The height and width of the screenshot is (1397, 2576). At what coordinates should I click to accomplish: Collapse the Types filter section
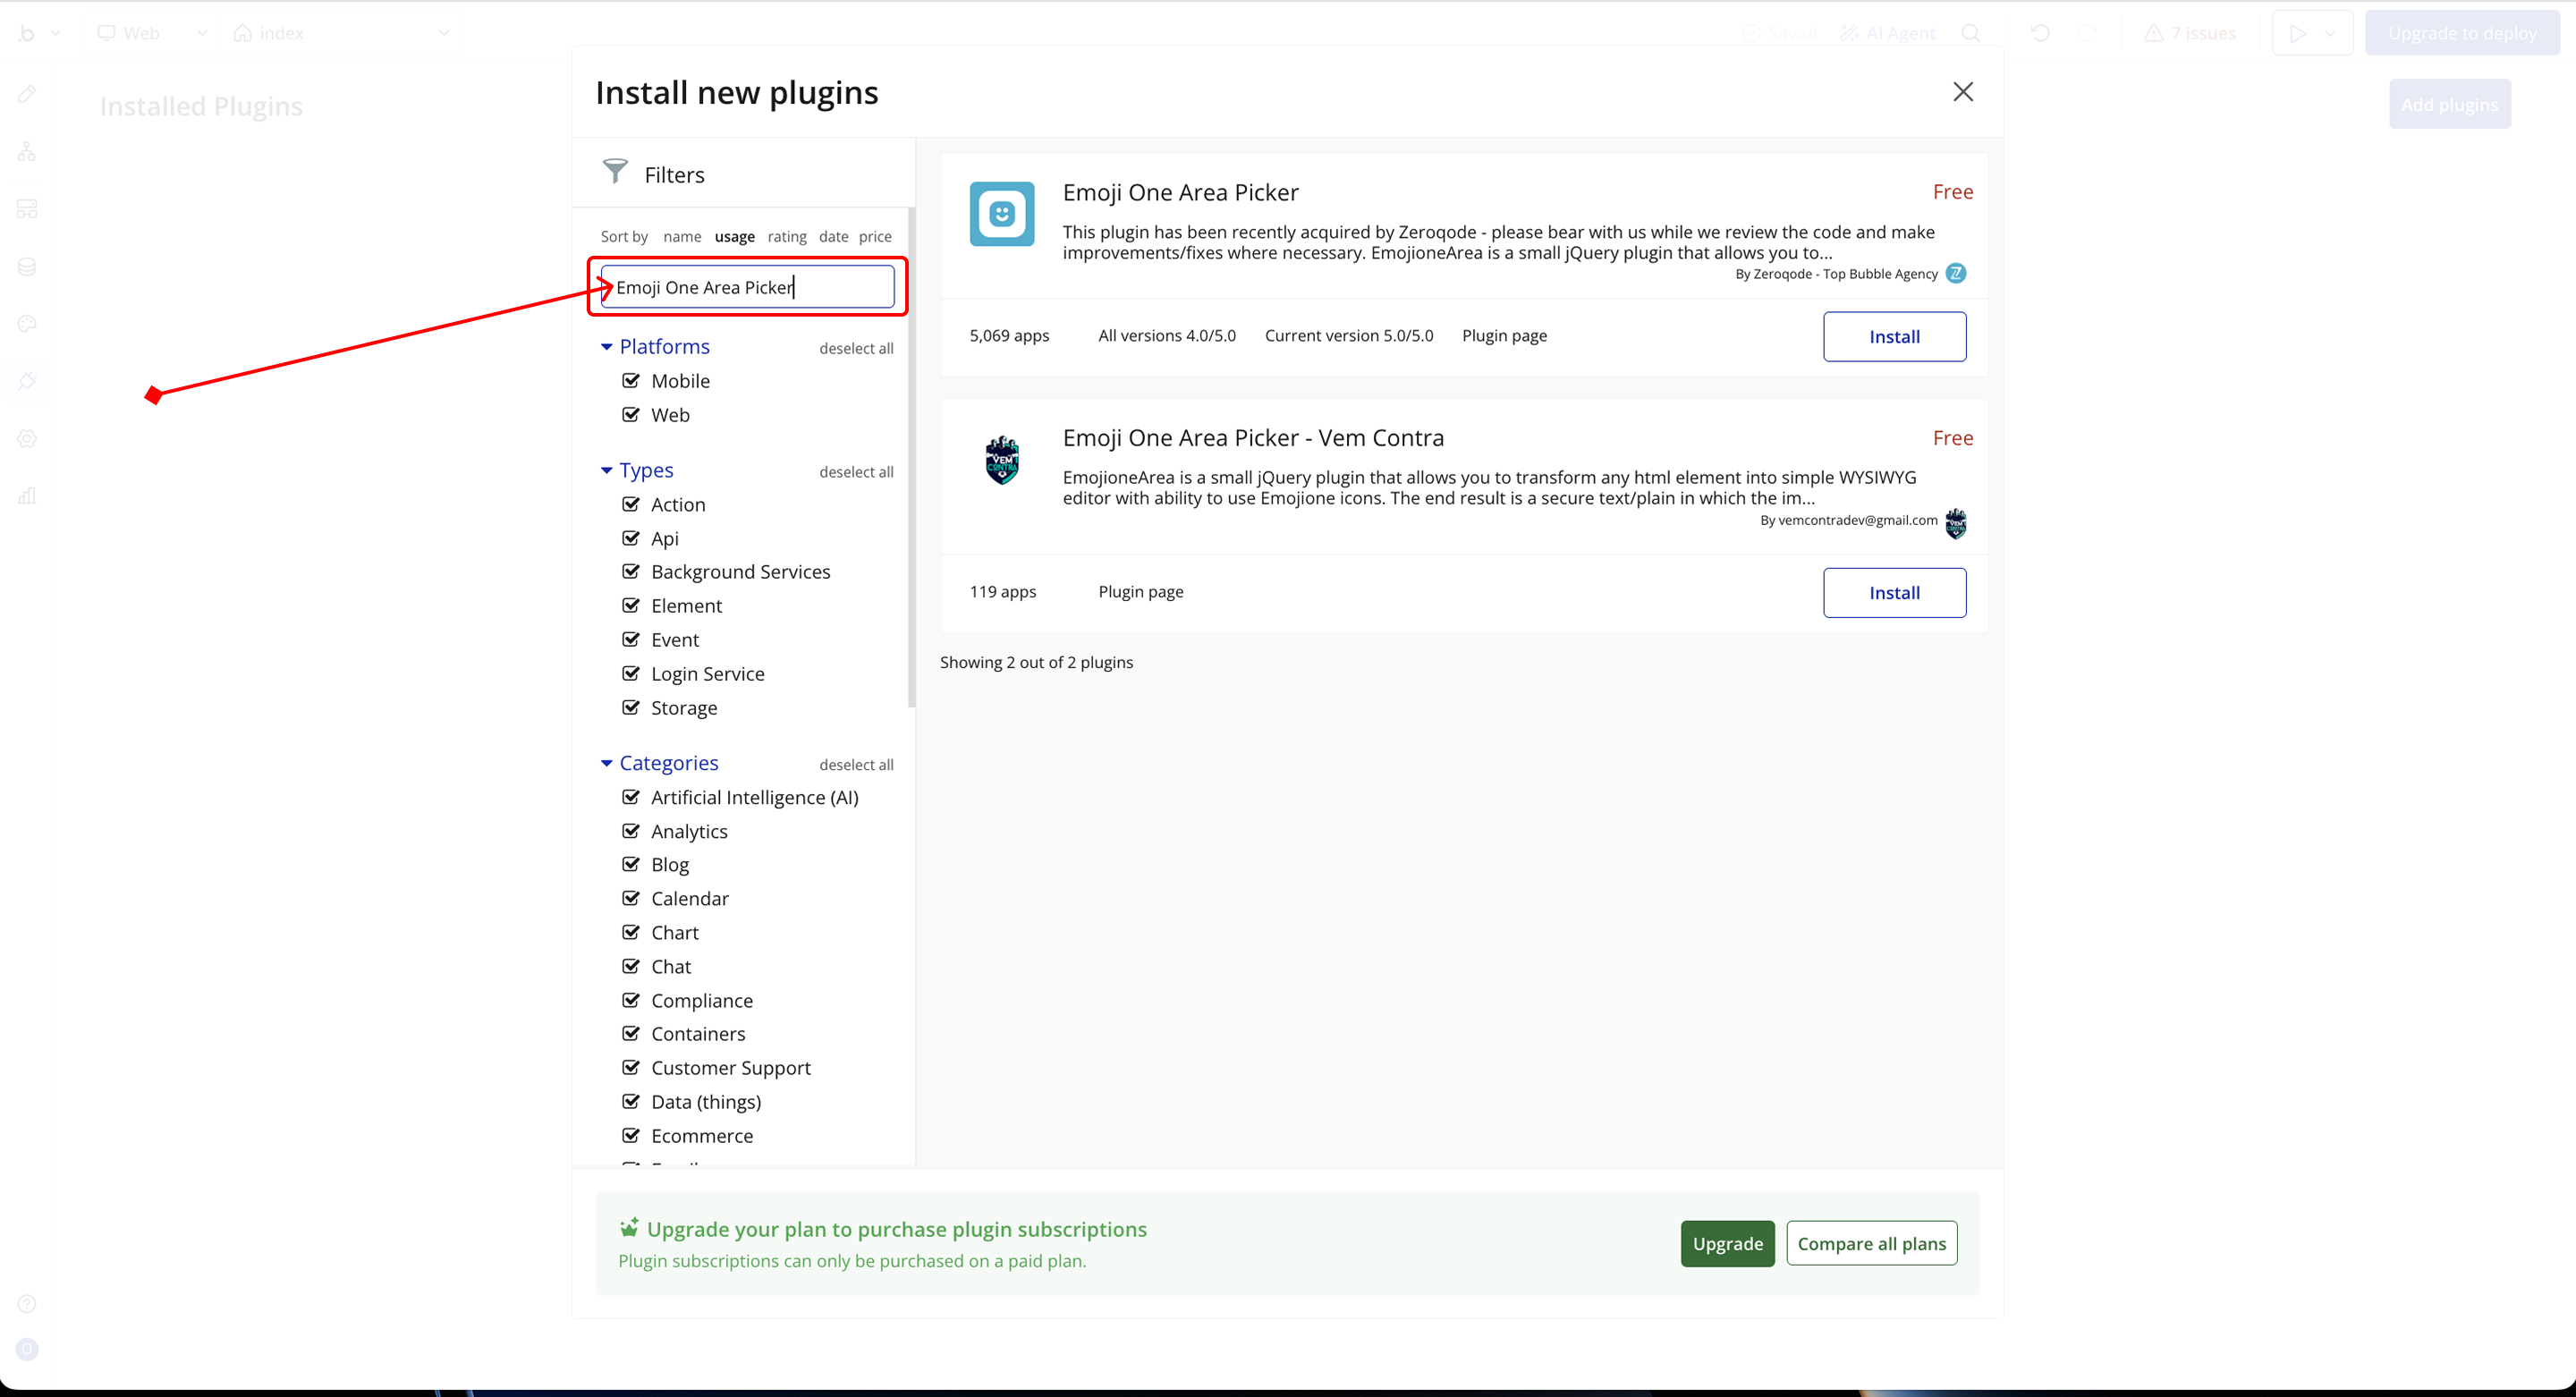(x=606, y=470)
